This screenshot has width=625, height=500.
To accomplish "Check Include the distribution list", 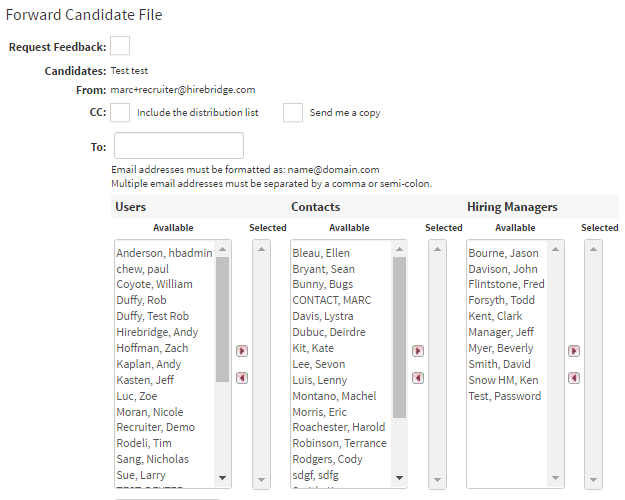I will pyautogui.click(x=120, y=113).
